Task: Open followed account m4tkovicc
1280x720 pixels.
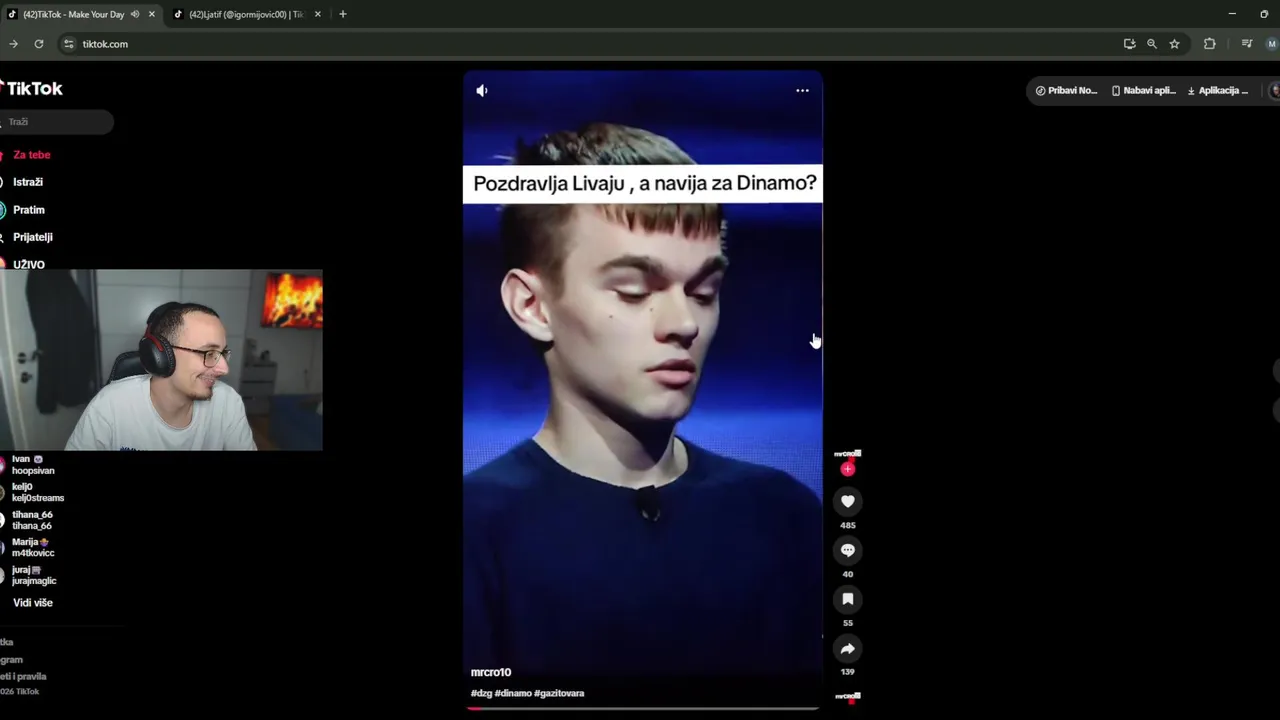Action: coord(32,547)
